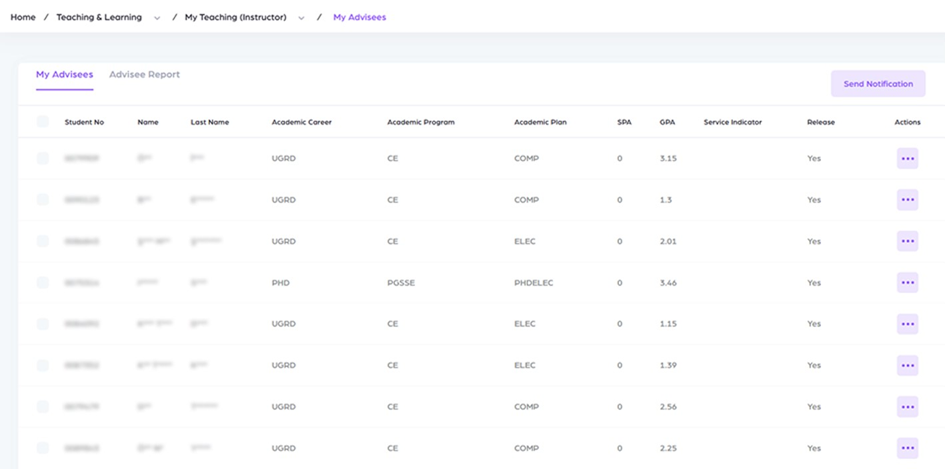Select the My Advisees tab

[x=64, y=75]
